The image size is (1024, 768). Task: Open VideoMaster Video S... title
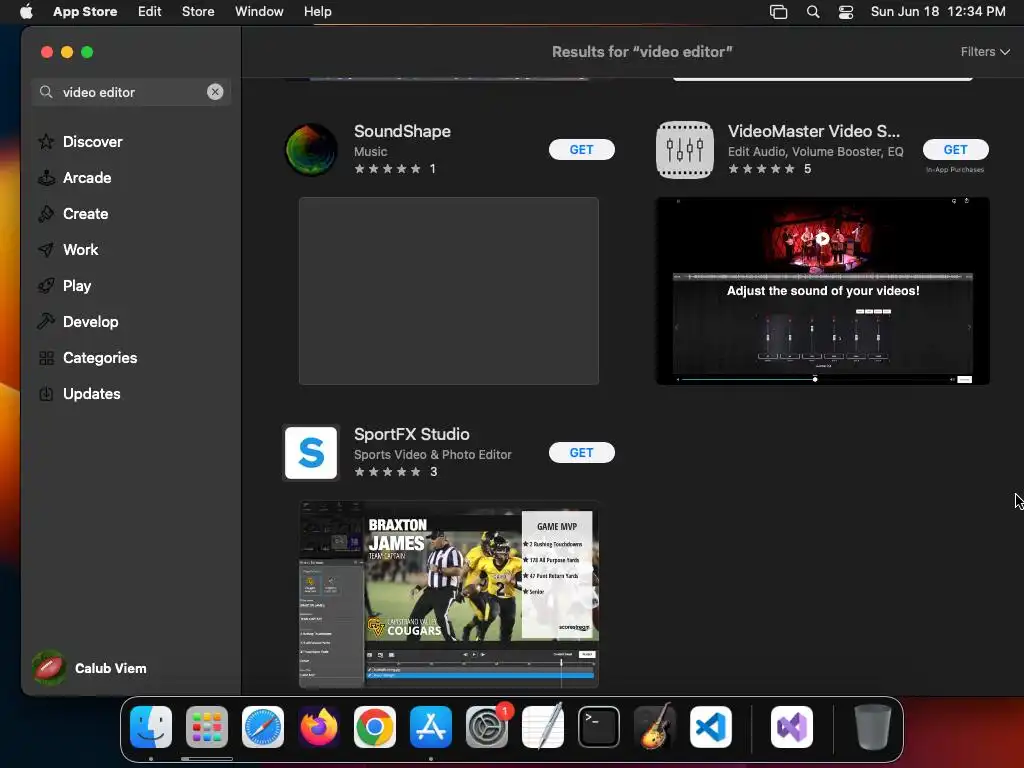pos(814,131)
